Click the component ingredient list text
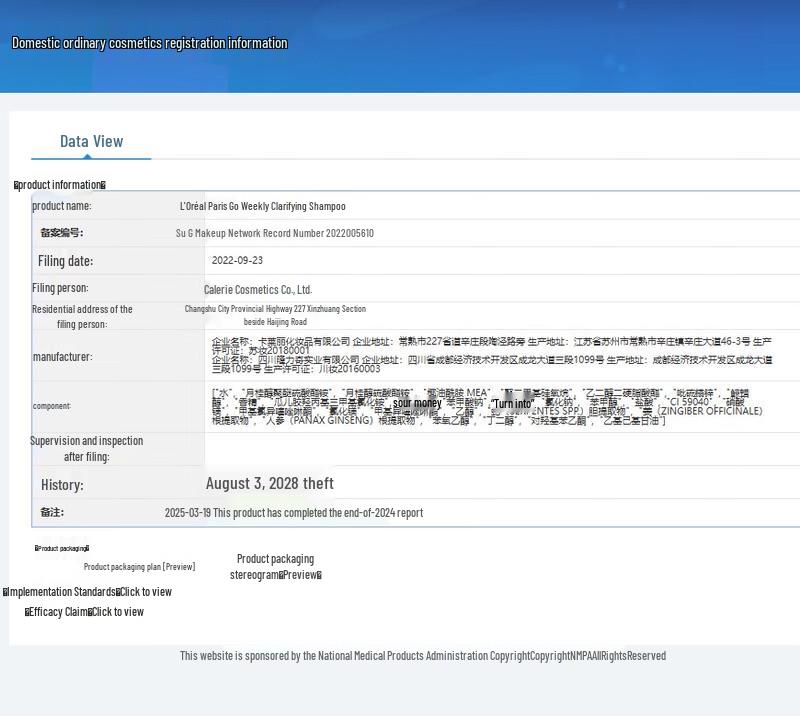The width and height of the screenshot is (800, 716). [x=487, y=406]
